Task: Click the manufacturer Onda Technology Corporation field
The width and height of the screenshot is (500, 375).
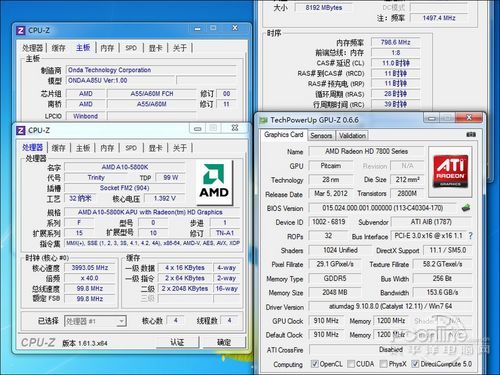Action: pyautogui.click(x=151, y=70)
